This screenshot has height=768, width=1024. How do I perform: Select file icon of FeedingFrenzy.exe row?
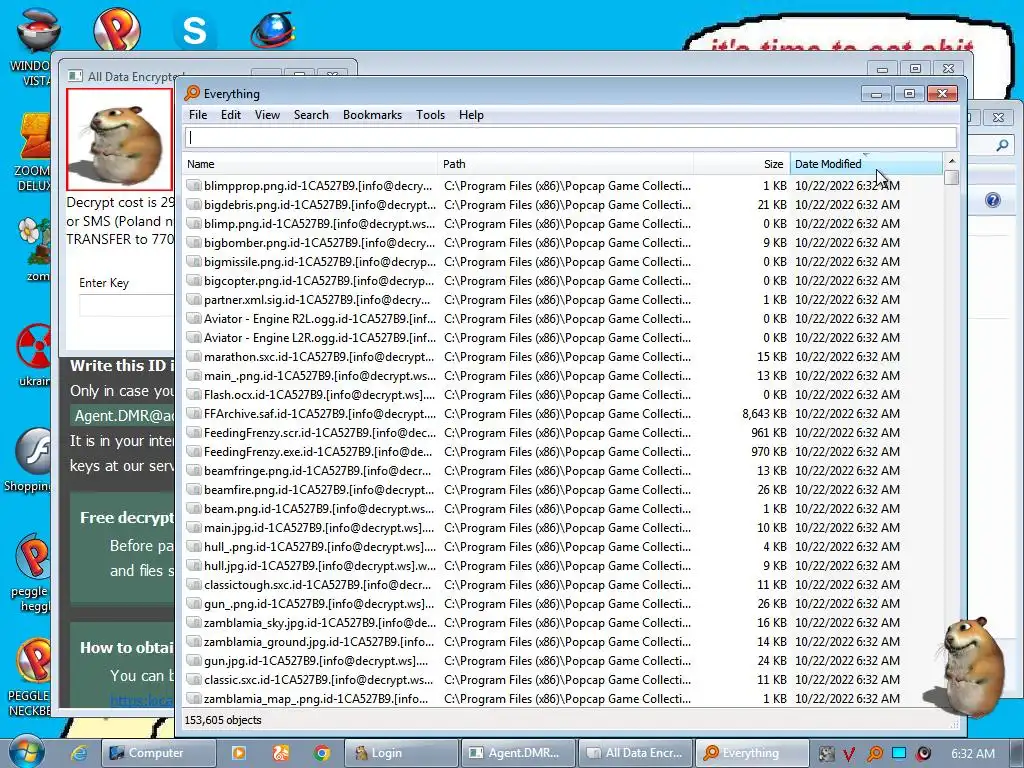(193, 451)
